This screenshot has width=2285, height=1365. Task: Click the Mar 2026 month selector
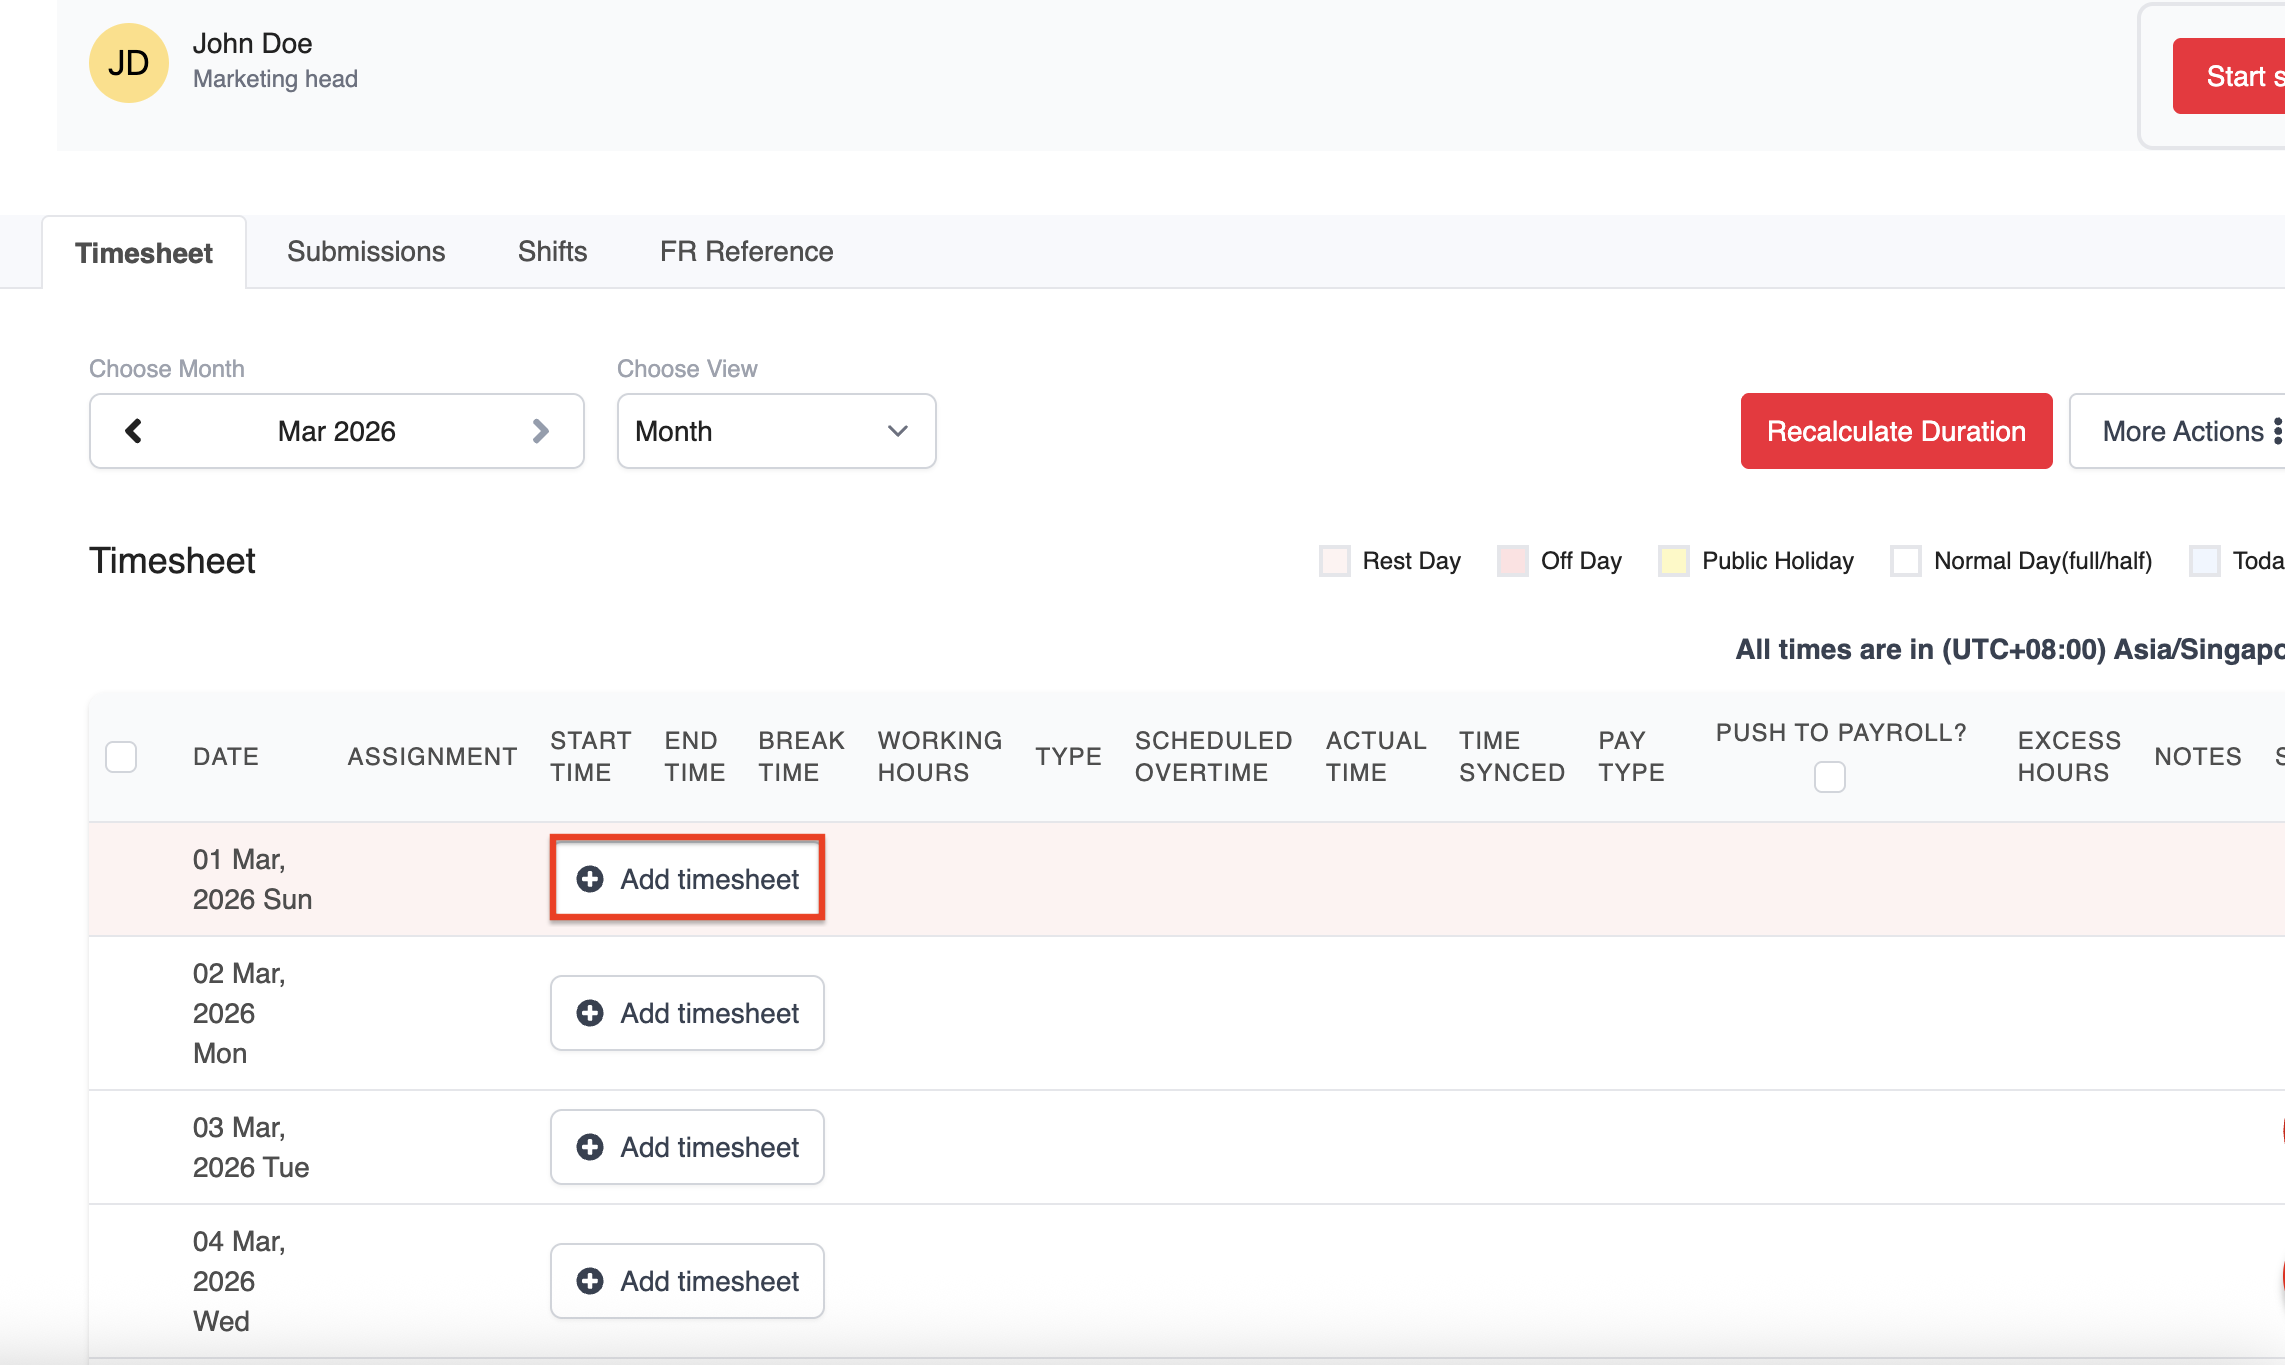336,431
